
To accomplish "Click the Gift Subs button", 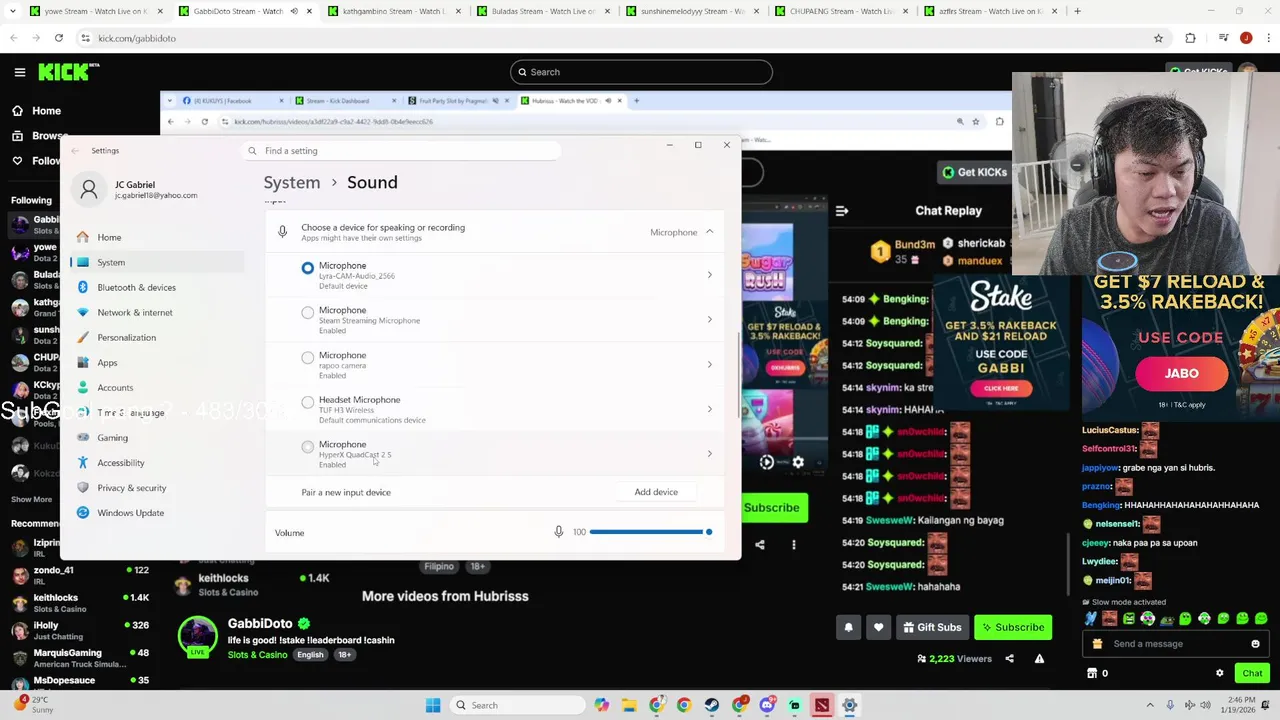I will (932, 627).
